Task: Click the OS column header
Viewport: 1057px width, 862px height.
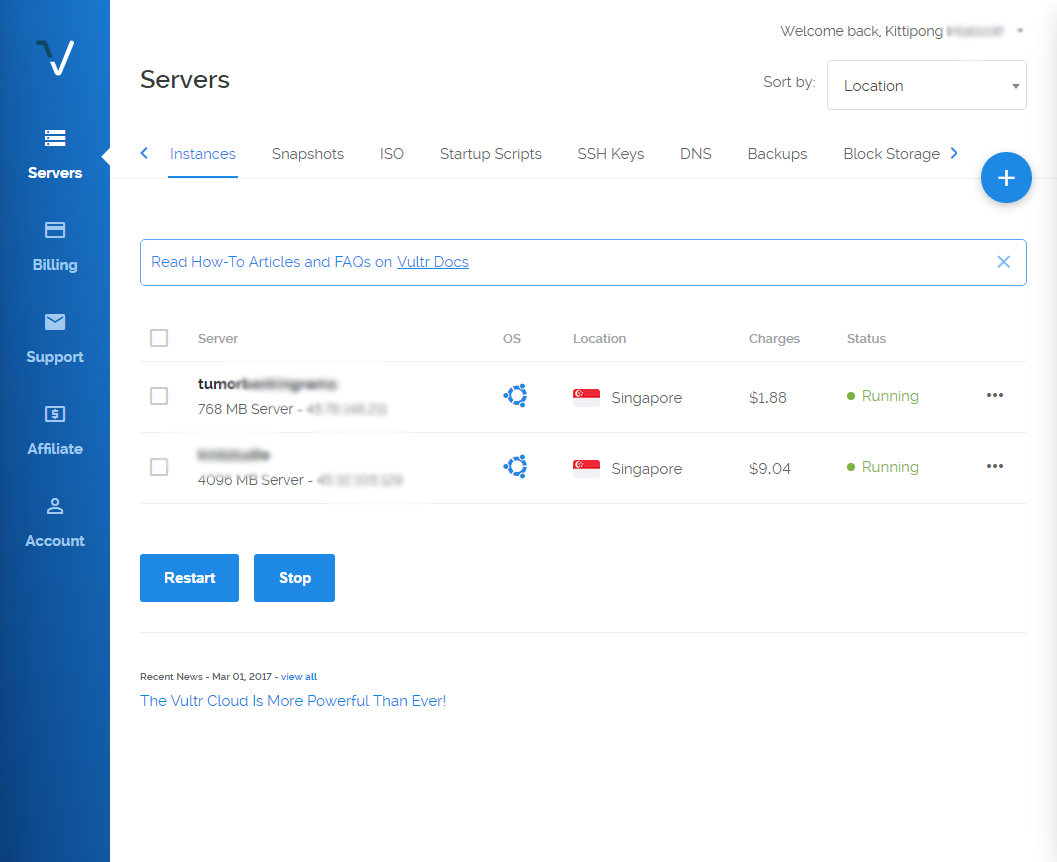Action: [512, 338]
